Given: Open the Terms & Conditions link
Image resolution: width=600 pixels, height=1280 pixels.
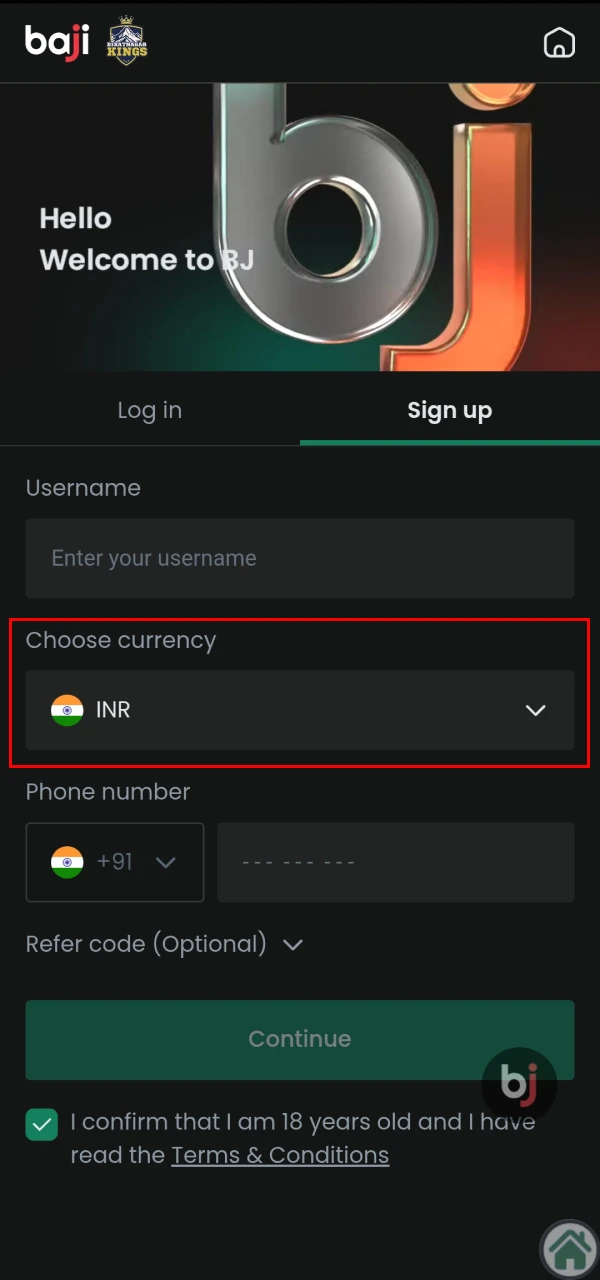Looking at the screenshot, I should (280, 1155).
